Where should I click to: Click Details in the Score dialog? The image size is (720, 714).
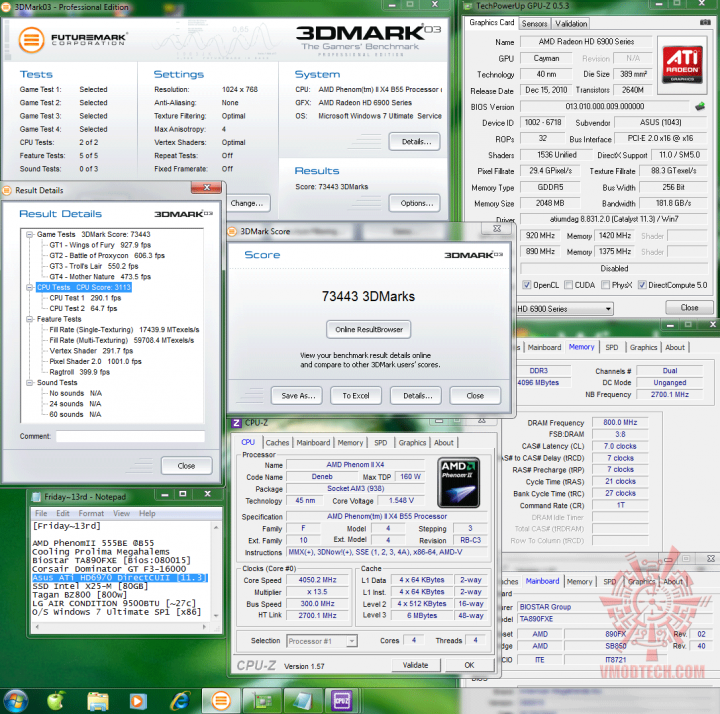tap(416, 396)
